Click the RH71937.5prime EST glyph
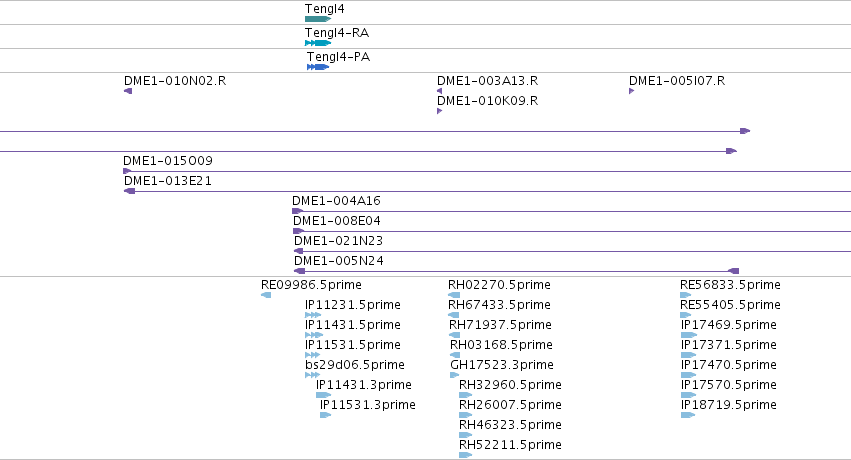This screenshot has width=851, height=460. (x=455, y=335)
